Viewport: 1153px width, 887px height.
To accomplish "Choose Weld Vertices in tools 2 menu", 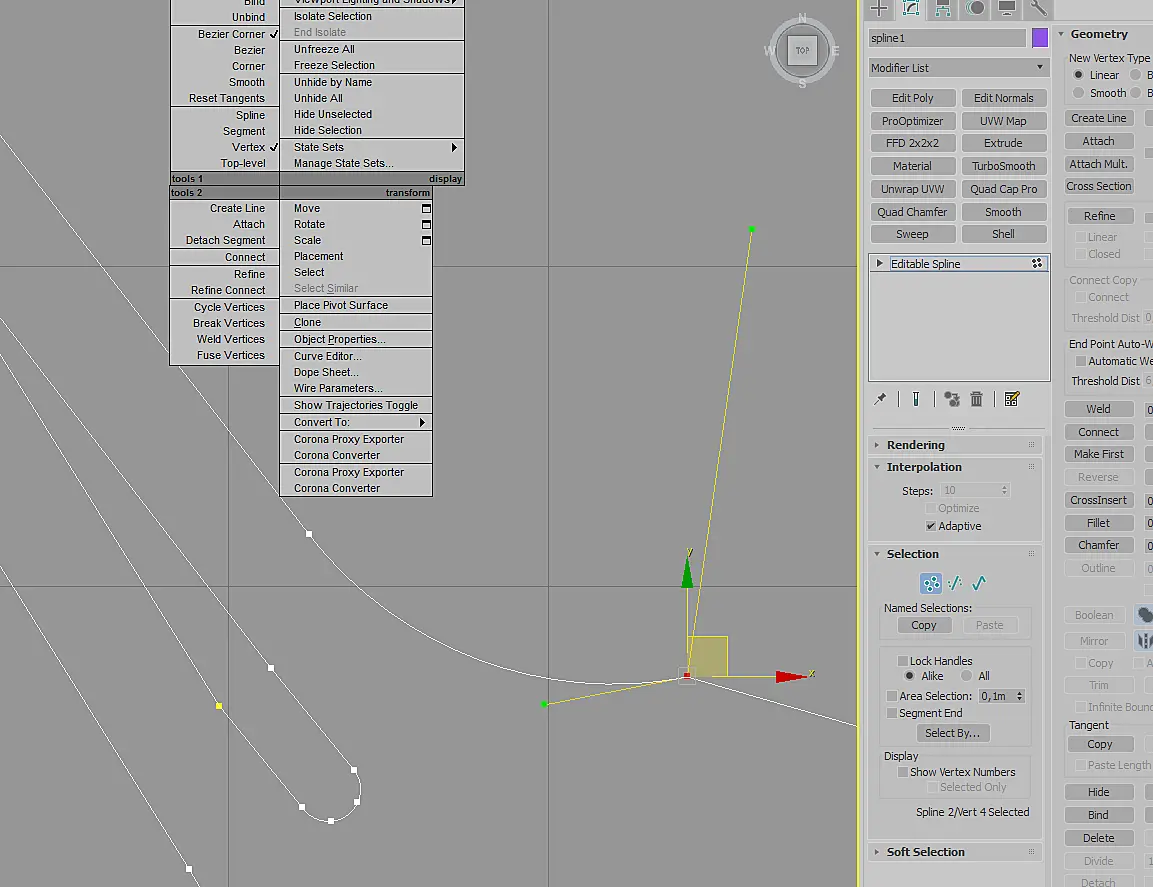I will point(225,339).
